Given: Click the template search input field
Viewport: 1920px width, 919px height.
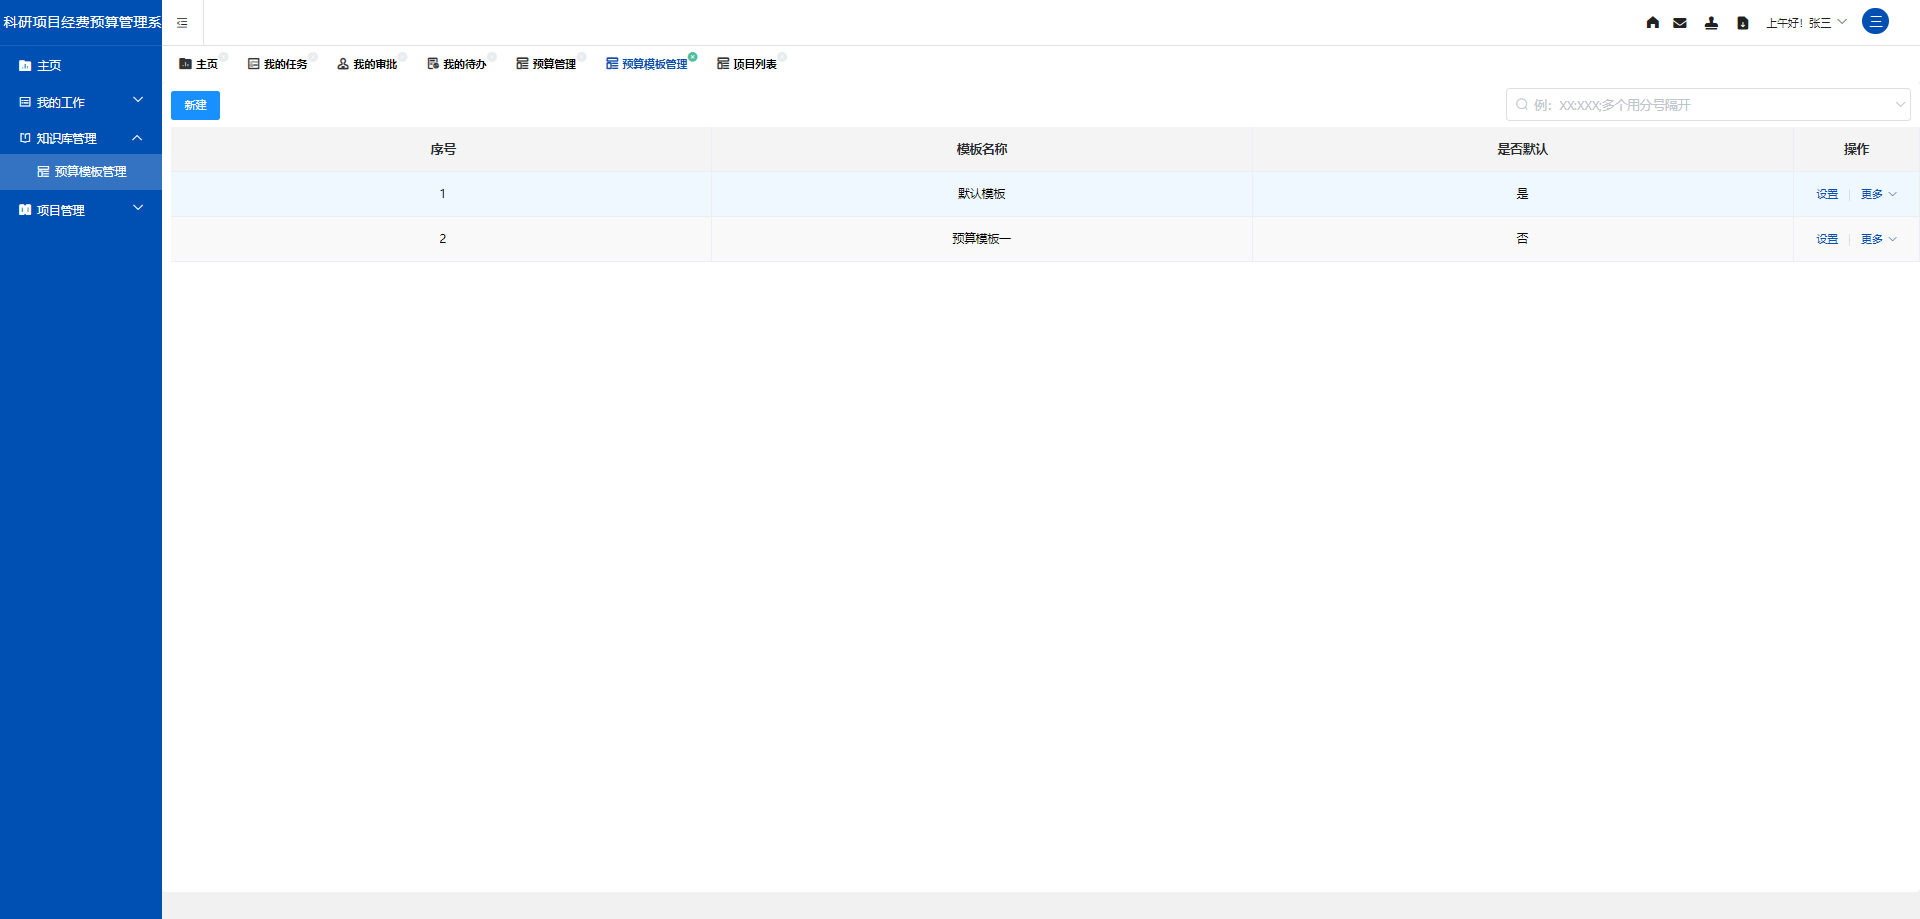Looking at the screenshot, I should pos(1708,104).
